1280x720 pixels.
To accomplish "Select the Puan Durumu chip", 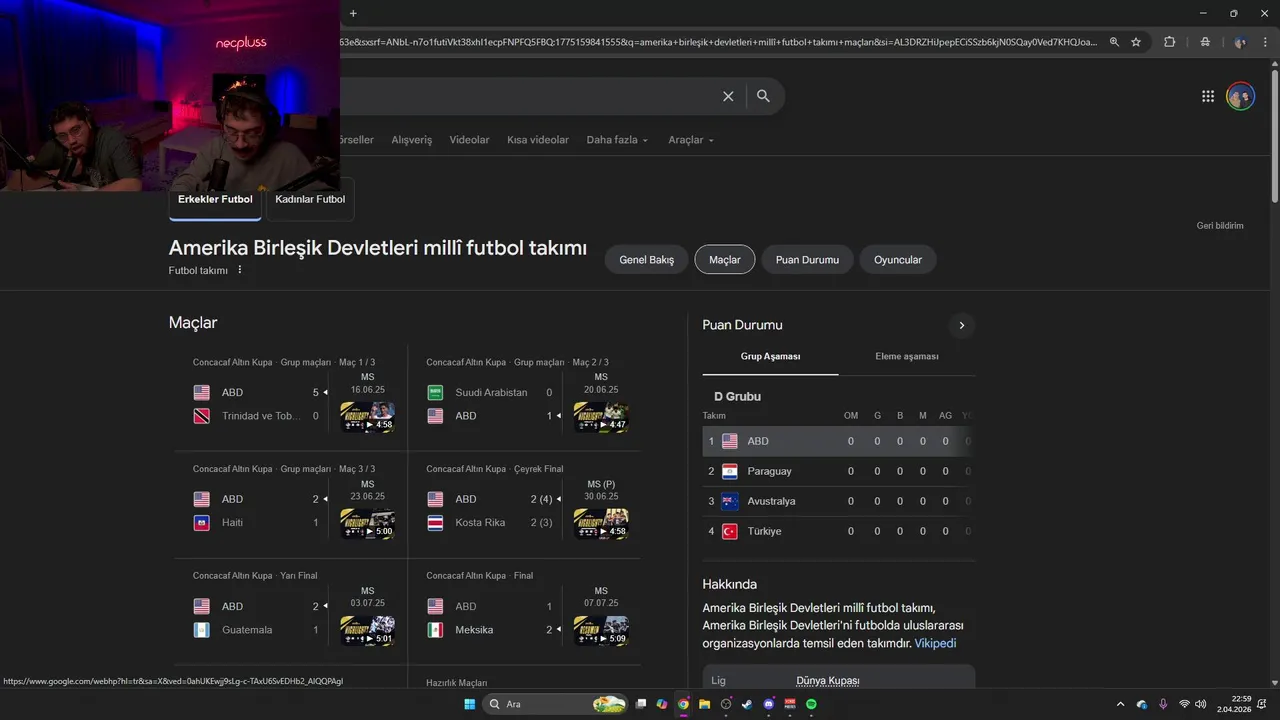I will pyautogui.click(x=807, y=260).
